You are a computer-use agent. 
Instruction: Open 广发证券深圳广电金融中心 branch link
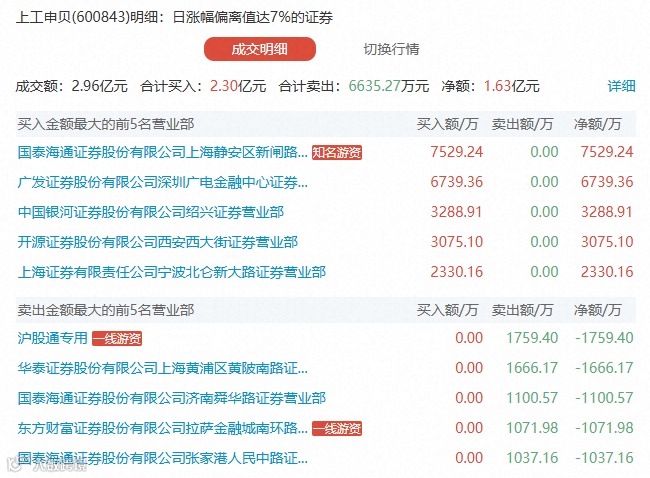coord(162,182)
